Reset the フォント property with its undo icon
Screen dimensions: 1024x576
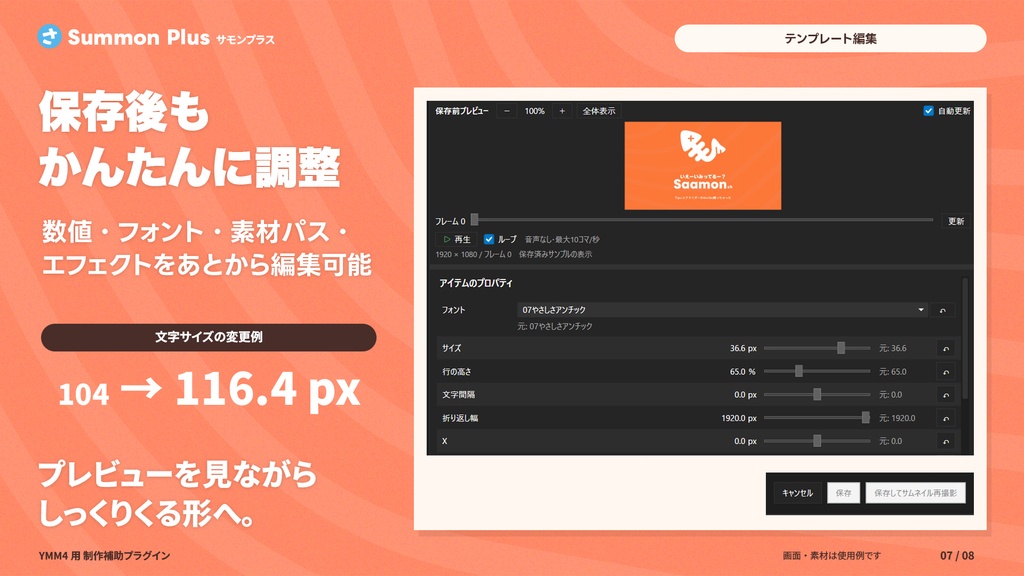click(942, 310)
